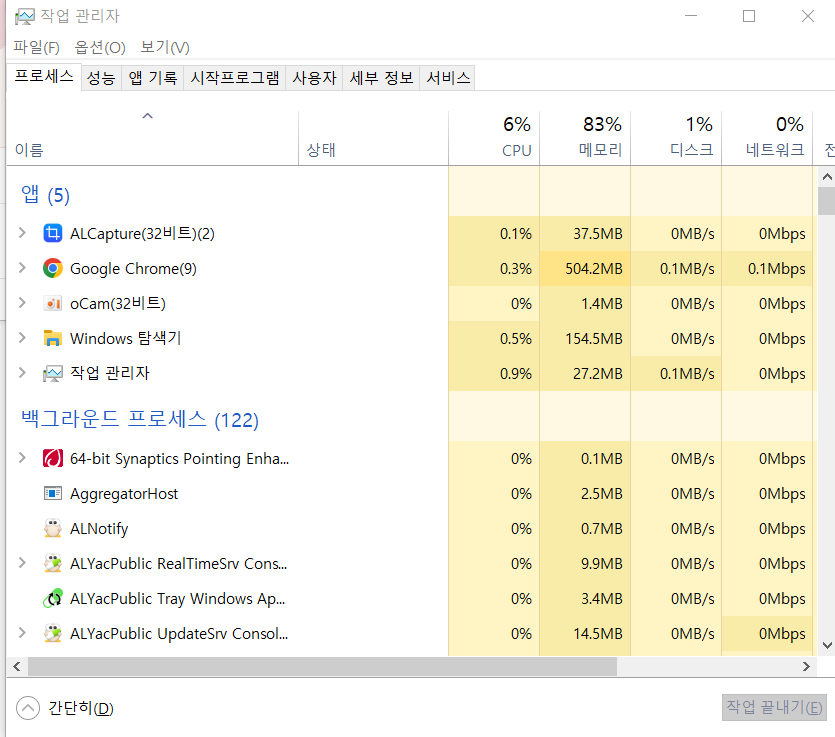
Task: Open the 시작프로그램 tab
Action: [x=235, y=78]
